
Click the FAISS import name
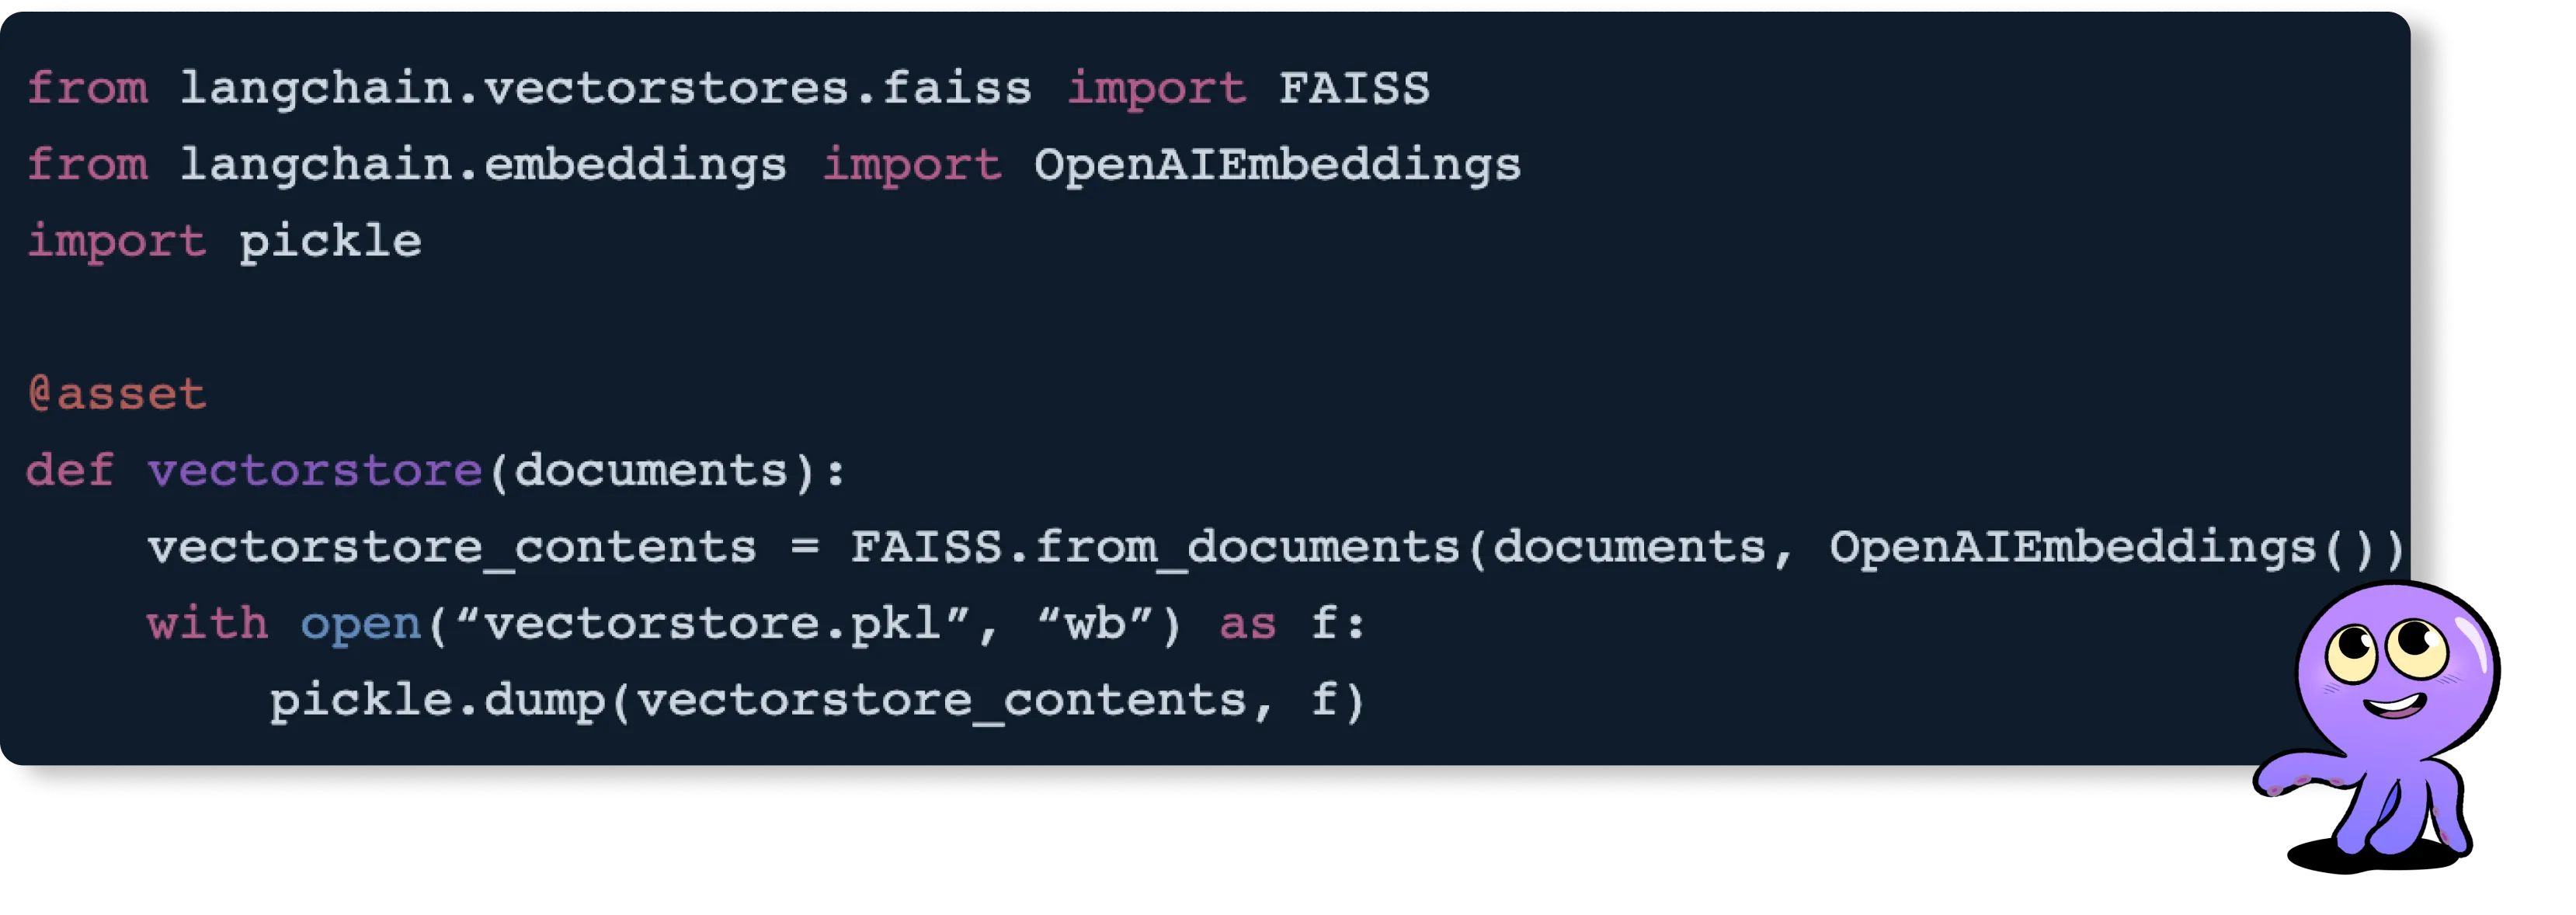(1355, 88)
